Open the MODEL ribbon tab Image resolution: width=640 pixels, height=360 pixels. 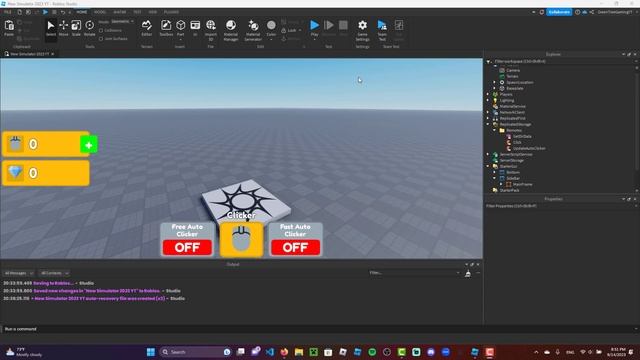pyautogui.click(x=100, y=12)
